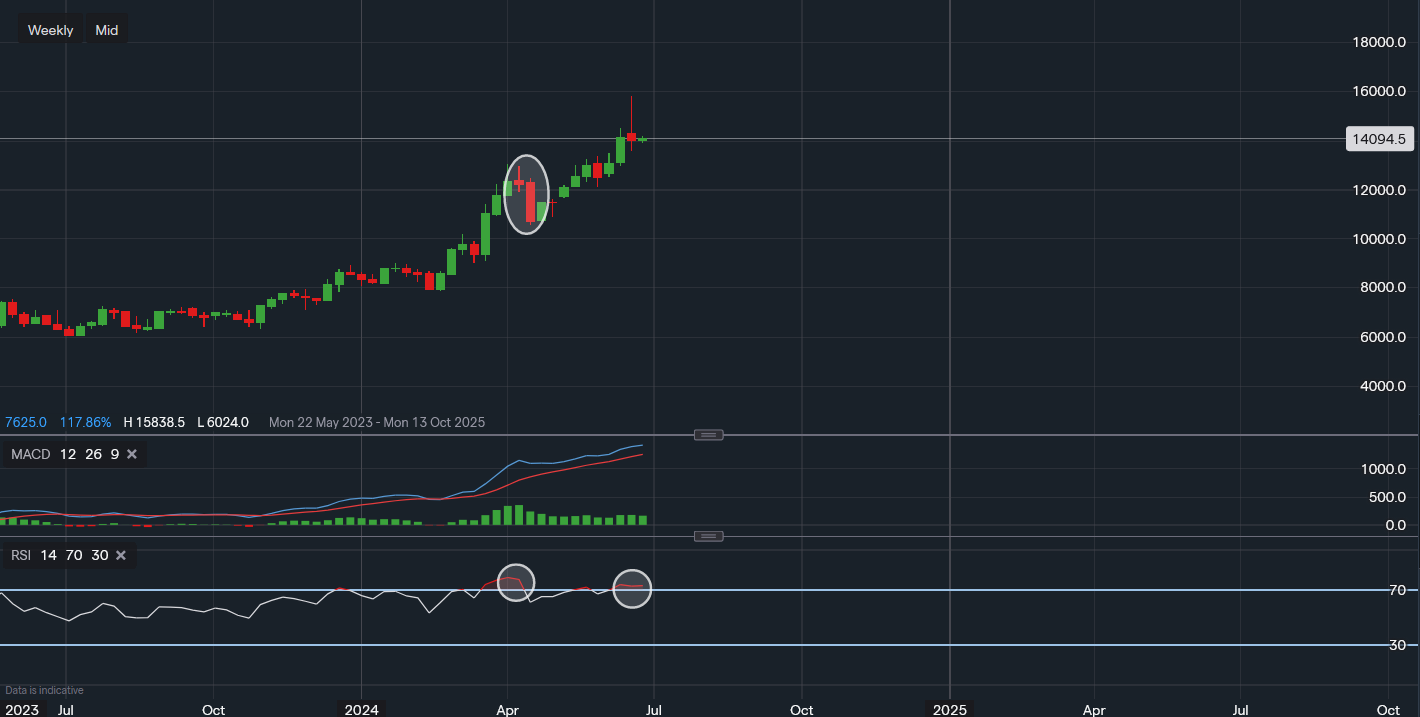This screenshot has width=1420, height=717.
Task: Click the percentage change 117.86%
Action: pos(85,422)
